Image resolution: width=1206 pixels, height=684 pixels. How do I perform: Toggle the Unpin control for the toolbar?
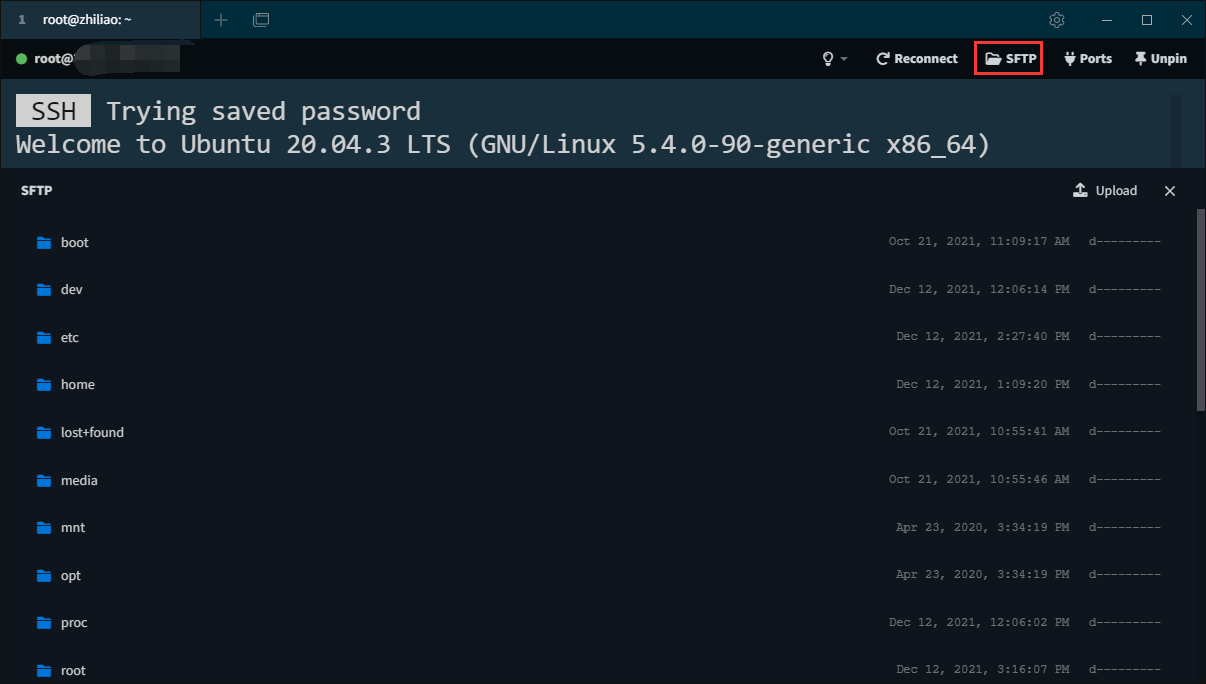[1160, 58]
